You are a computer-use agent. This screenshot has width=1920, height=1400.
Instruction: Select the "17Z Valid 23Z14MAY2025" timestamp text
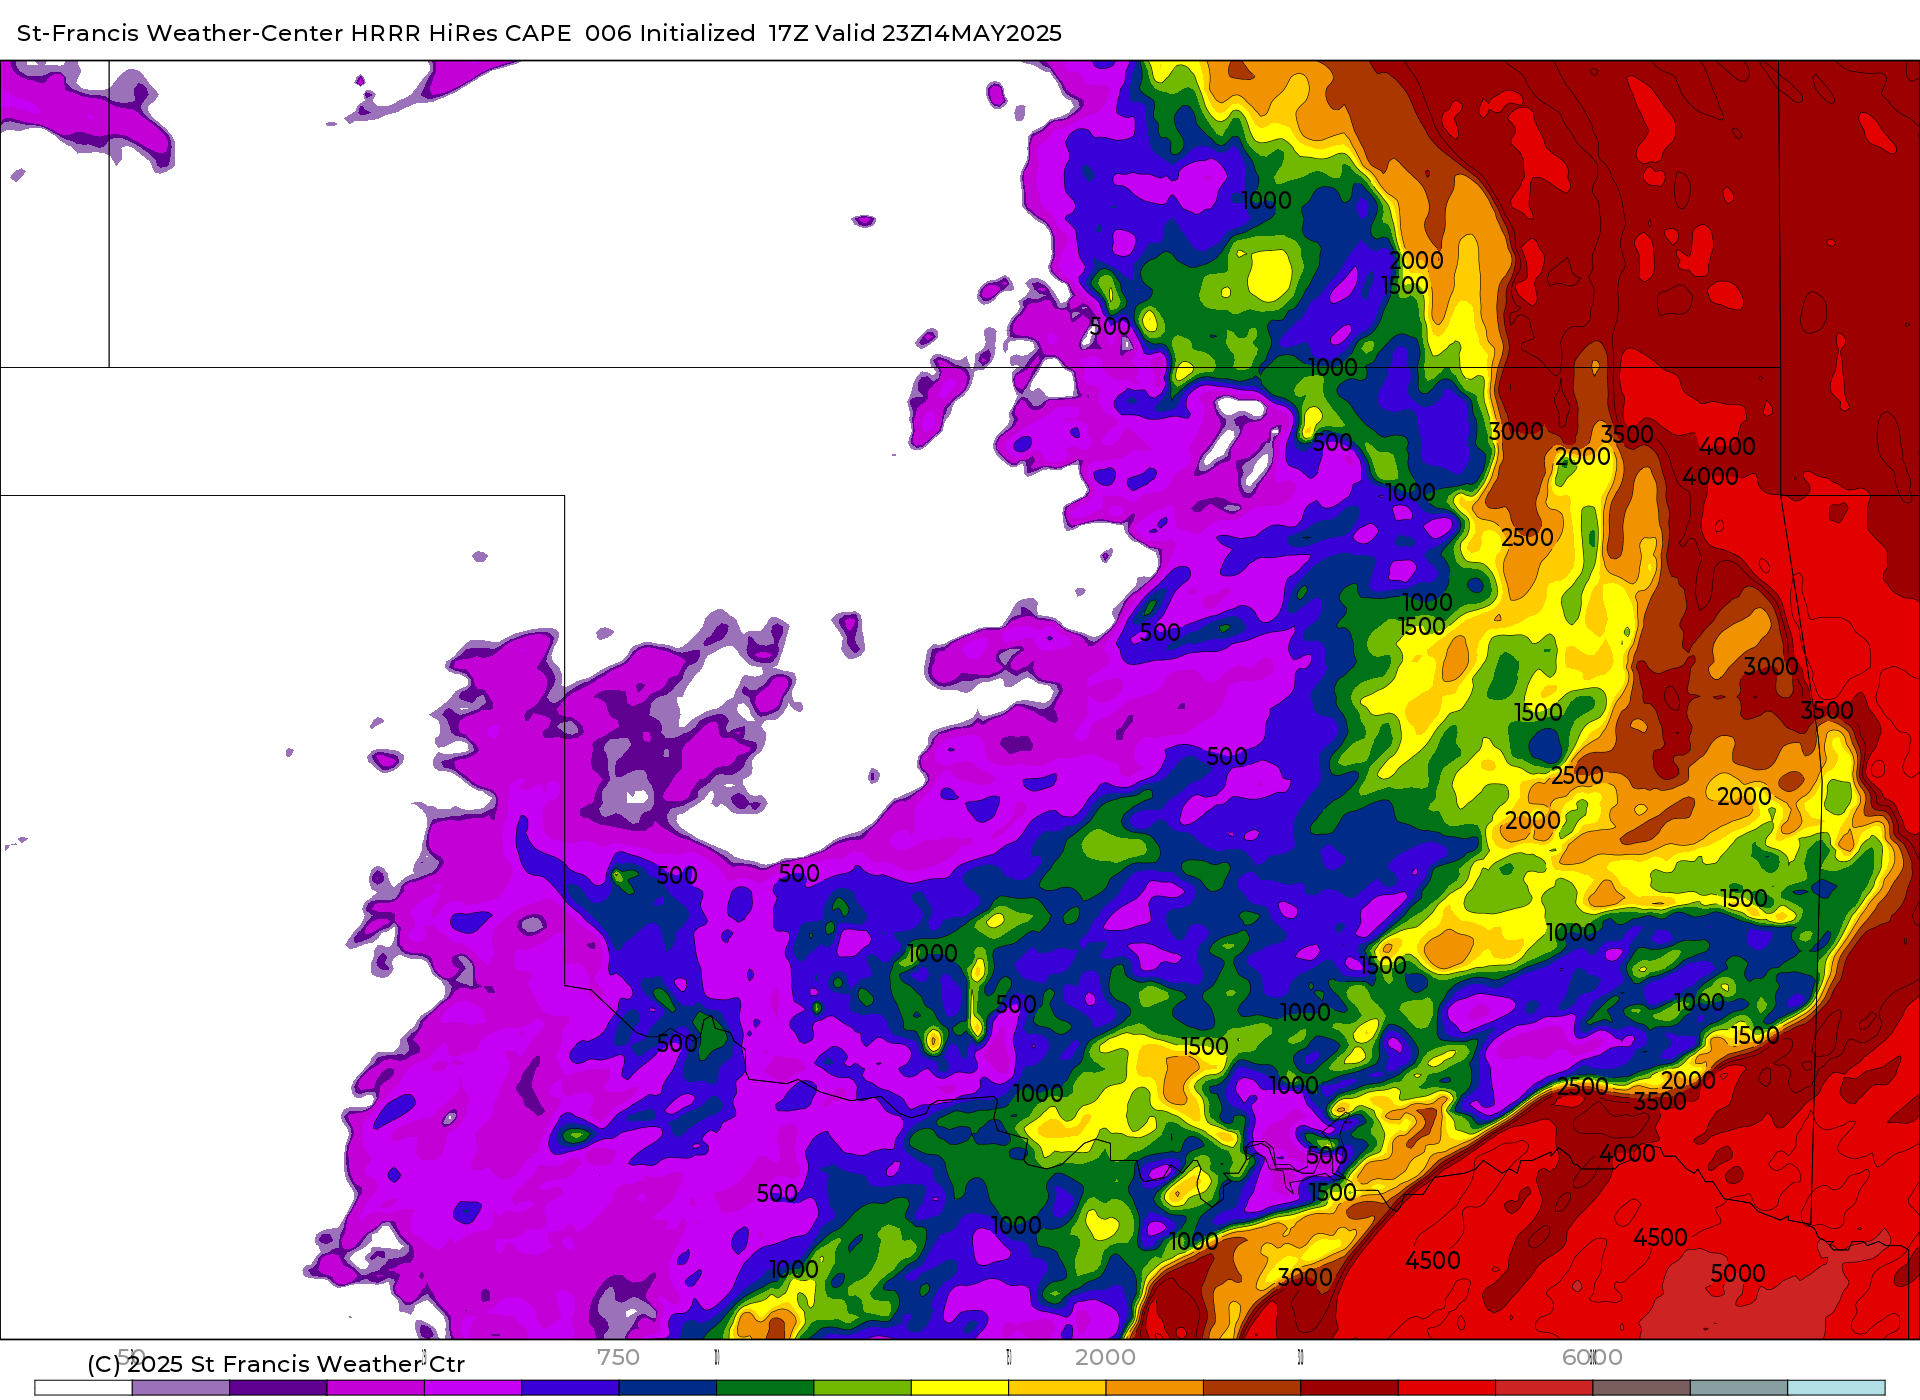coord(915,33)
